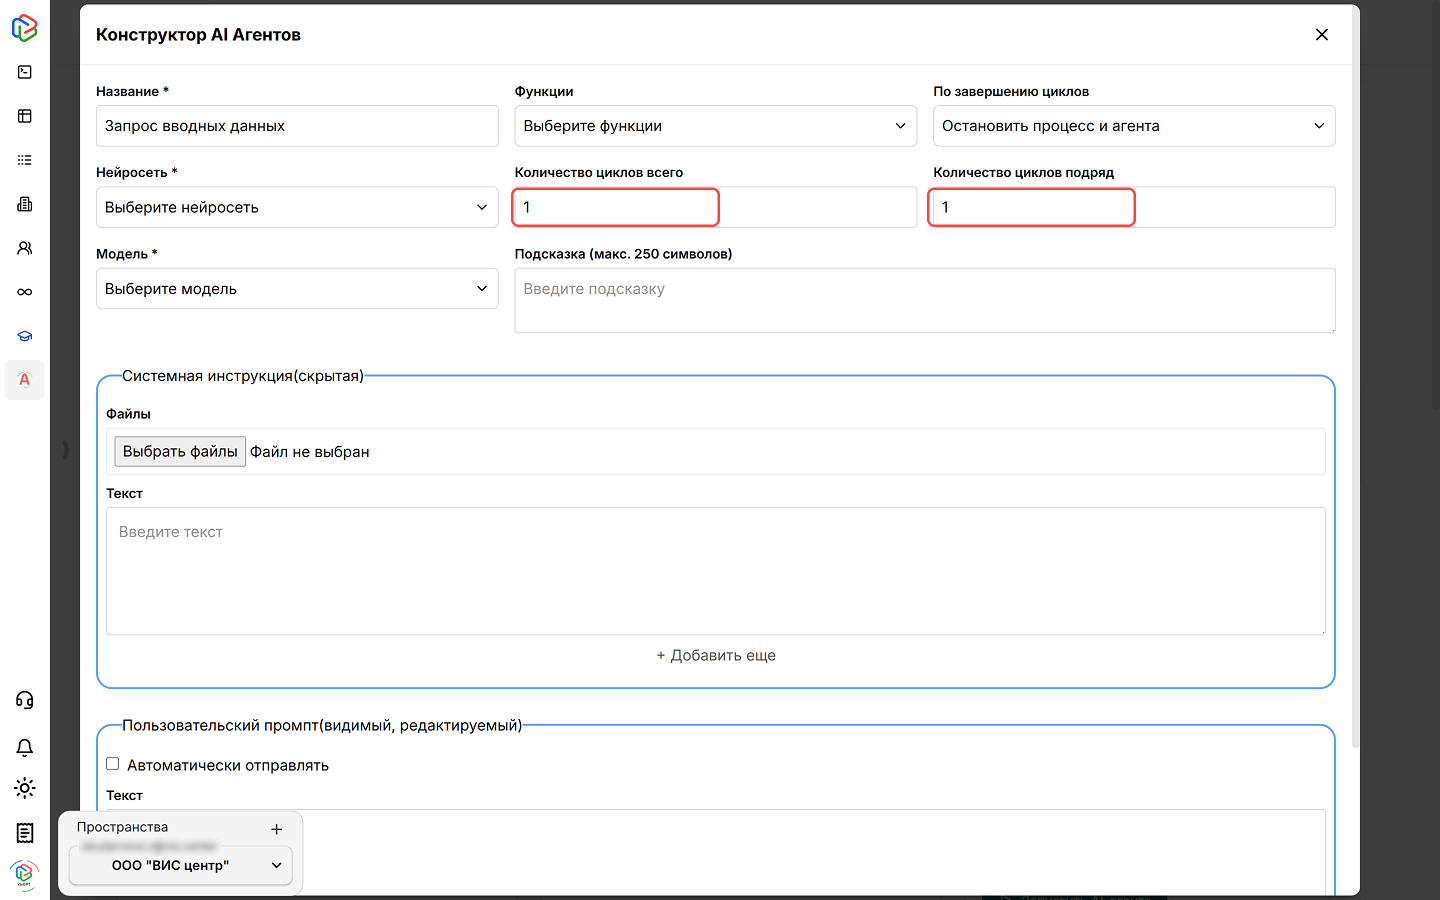Click the + Добавить еще link

716,656
